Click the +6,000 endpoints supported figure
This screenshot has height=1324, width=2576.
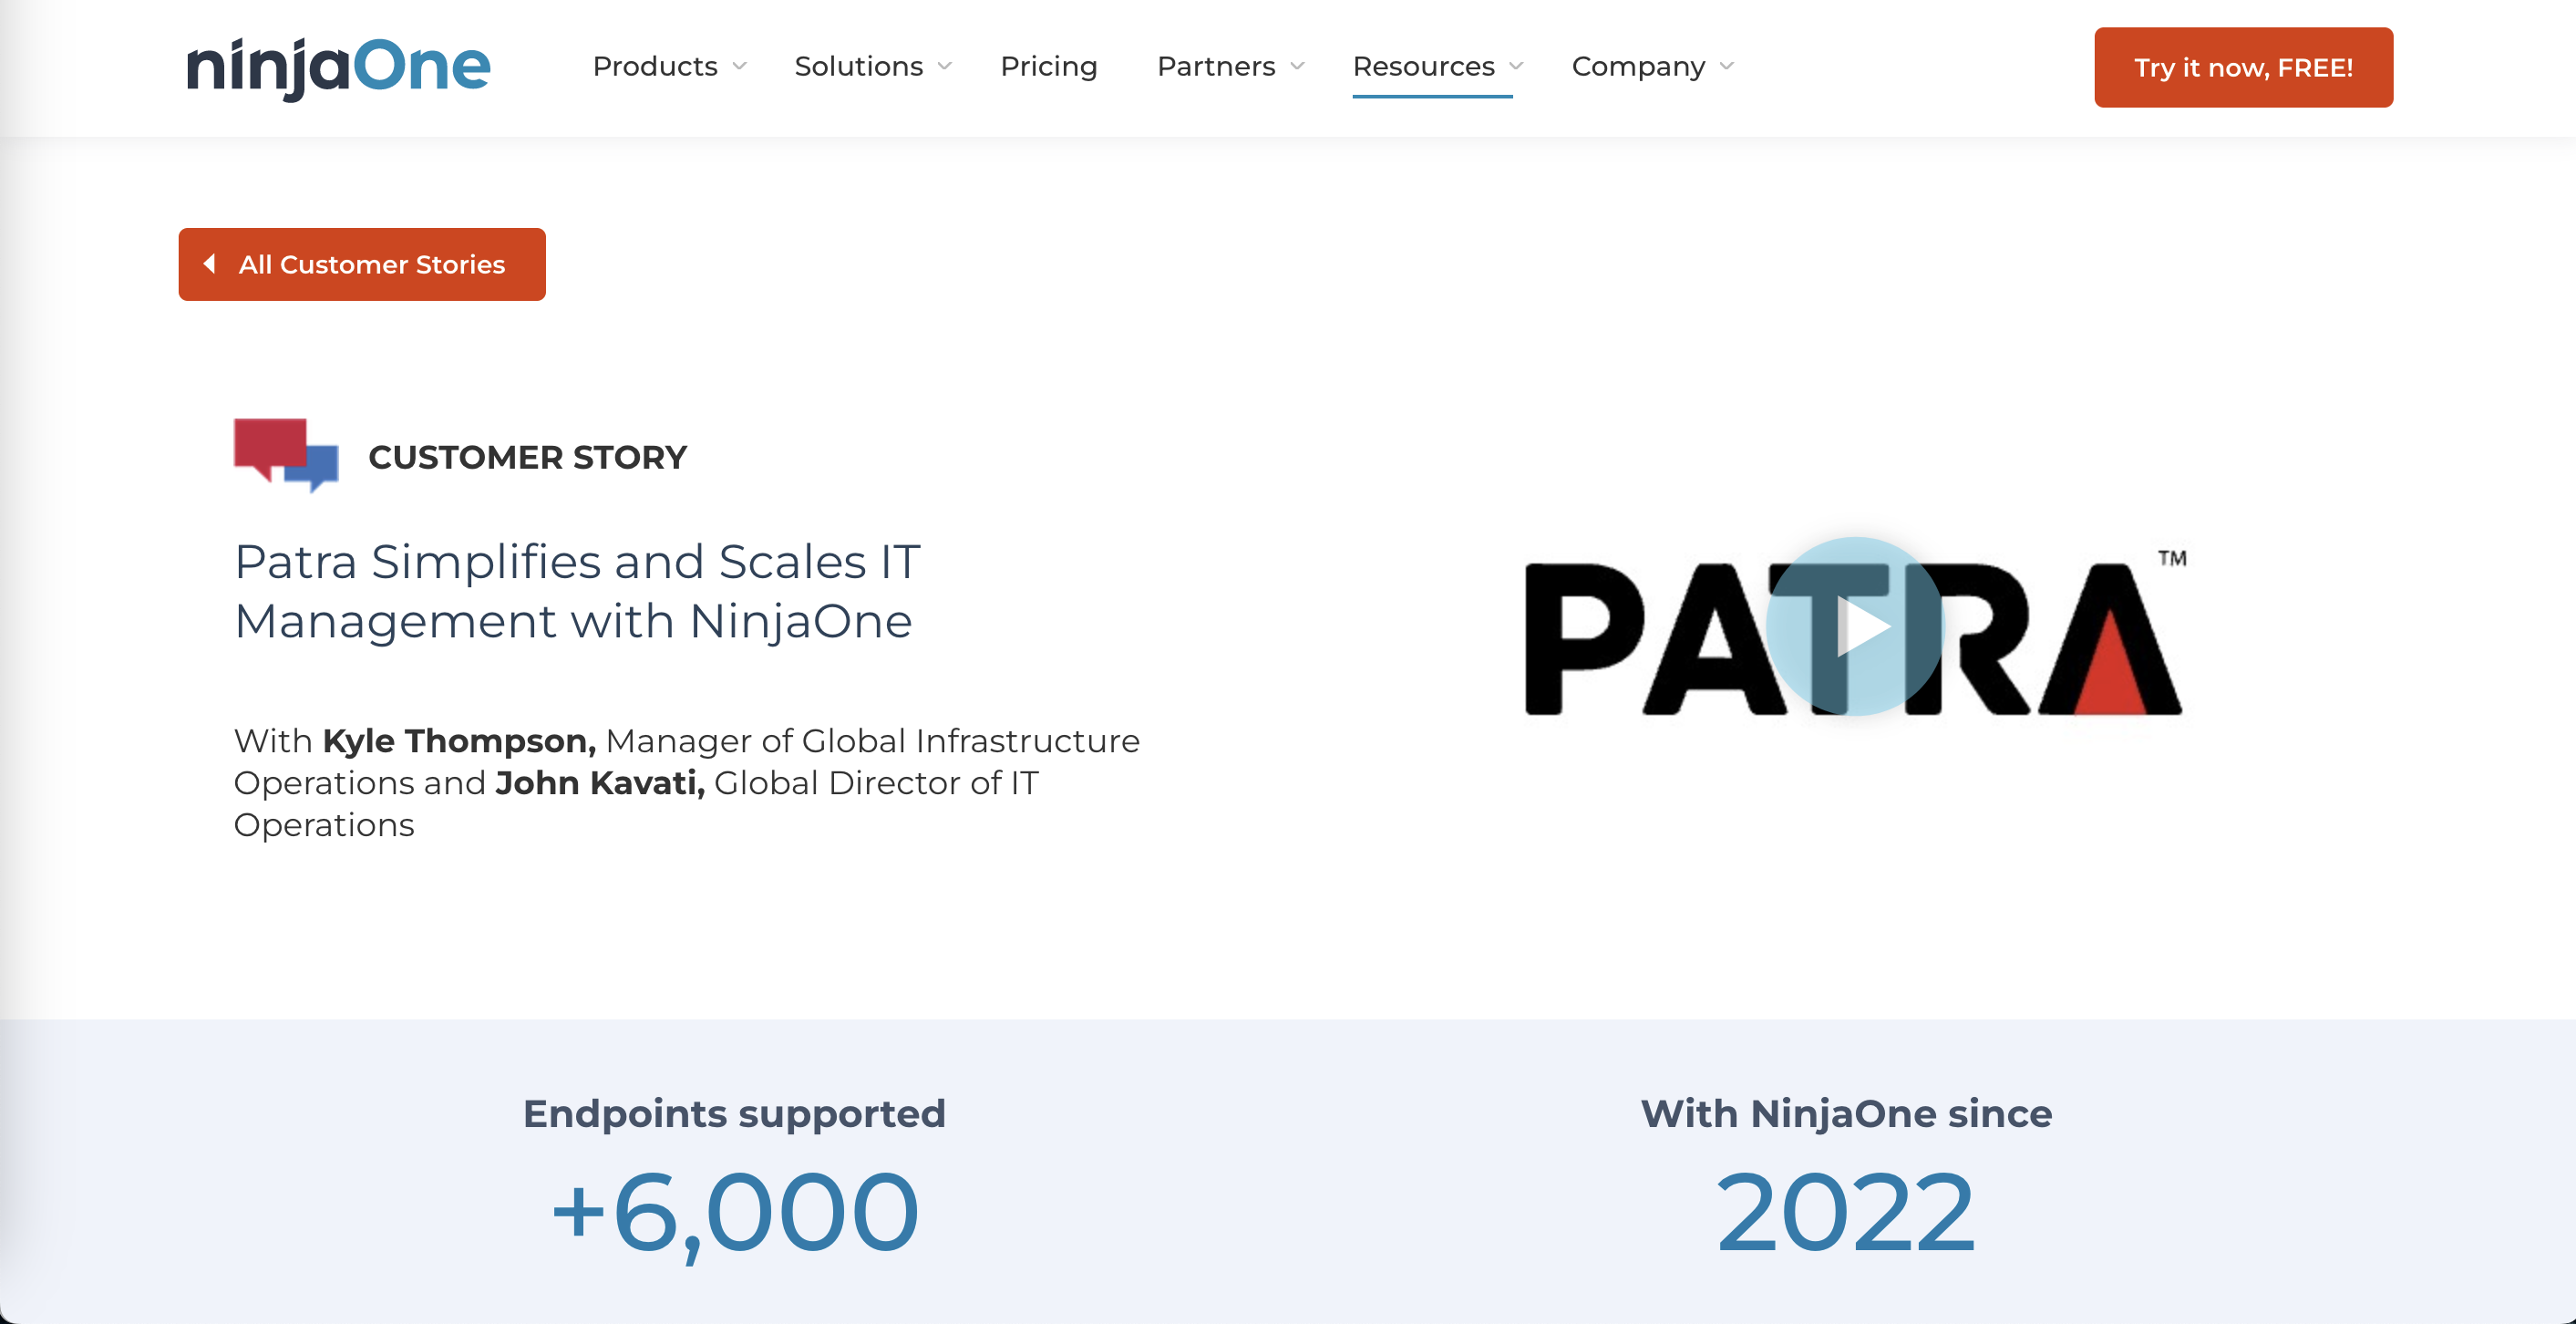click(x=735, y=1212)
